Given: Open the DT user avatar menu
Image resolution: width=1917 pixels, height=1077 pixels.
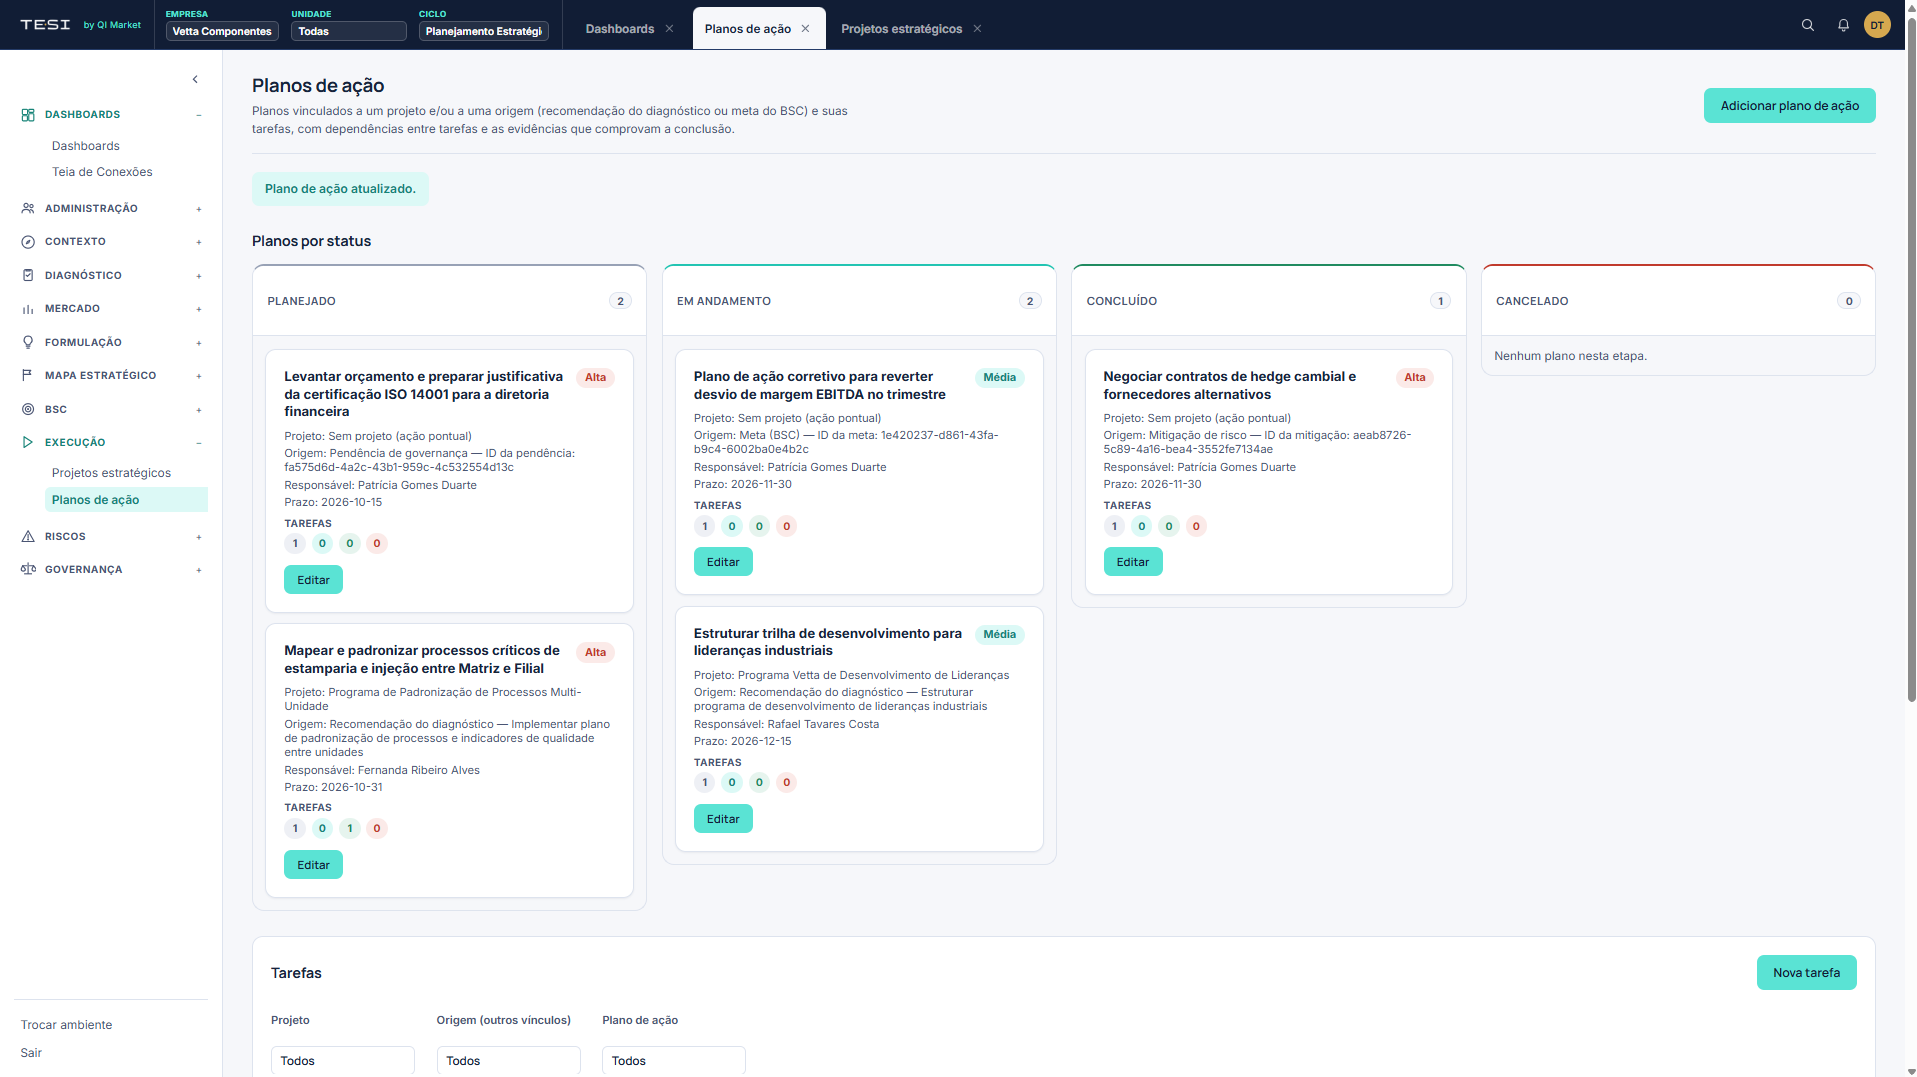Looking at the screenshot, I should [1877, 26].
